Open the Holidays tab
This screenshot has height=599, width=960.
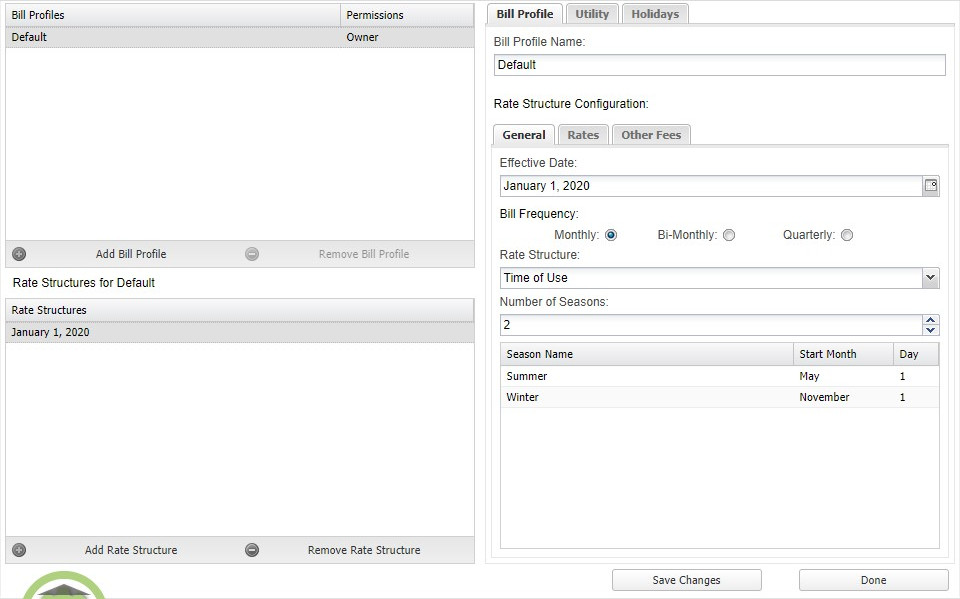pyautogui.click(x=655, y=13)
